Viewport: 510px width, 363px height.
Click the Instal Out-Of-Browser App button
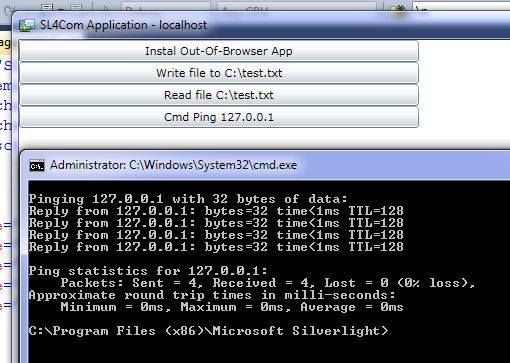coord(219,51)
